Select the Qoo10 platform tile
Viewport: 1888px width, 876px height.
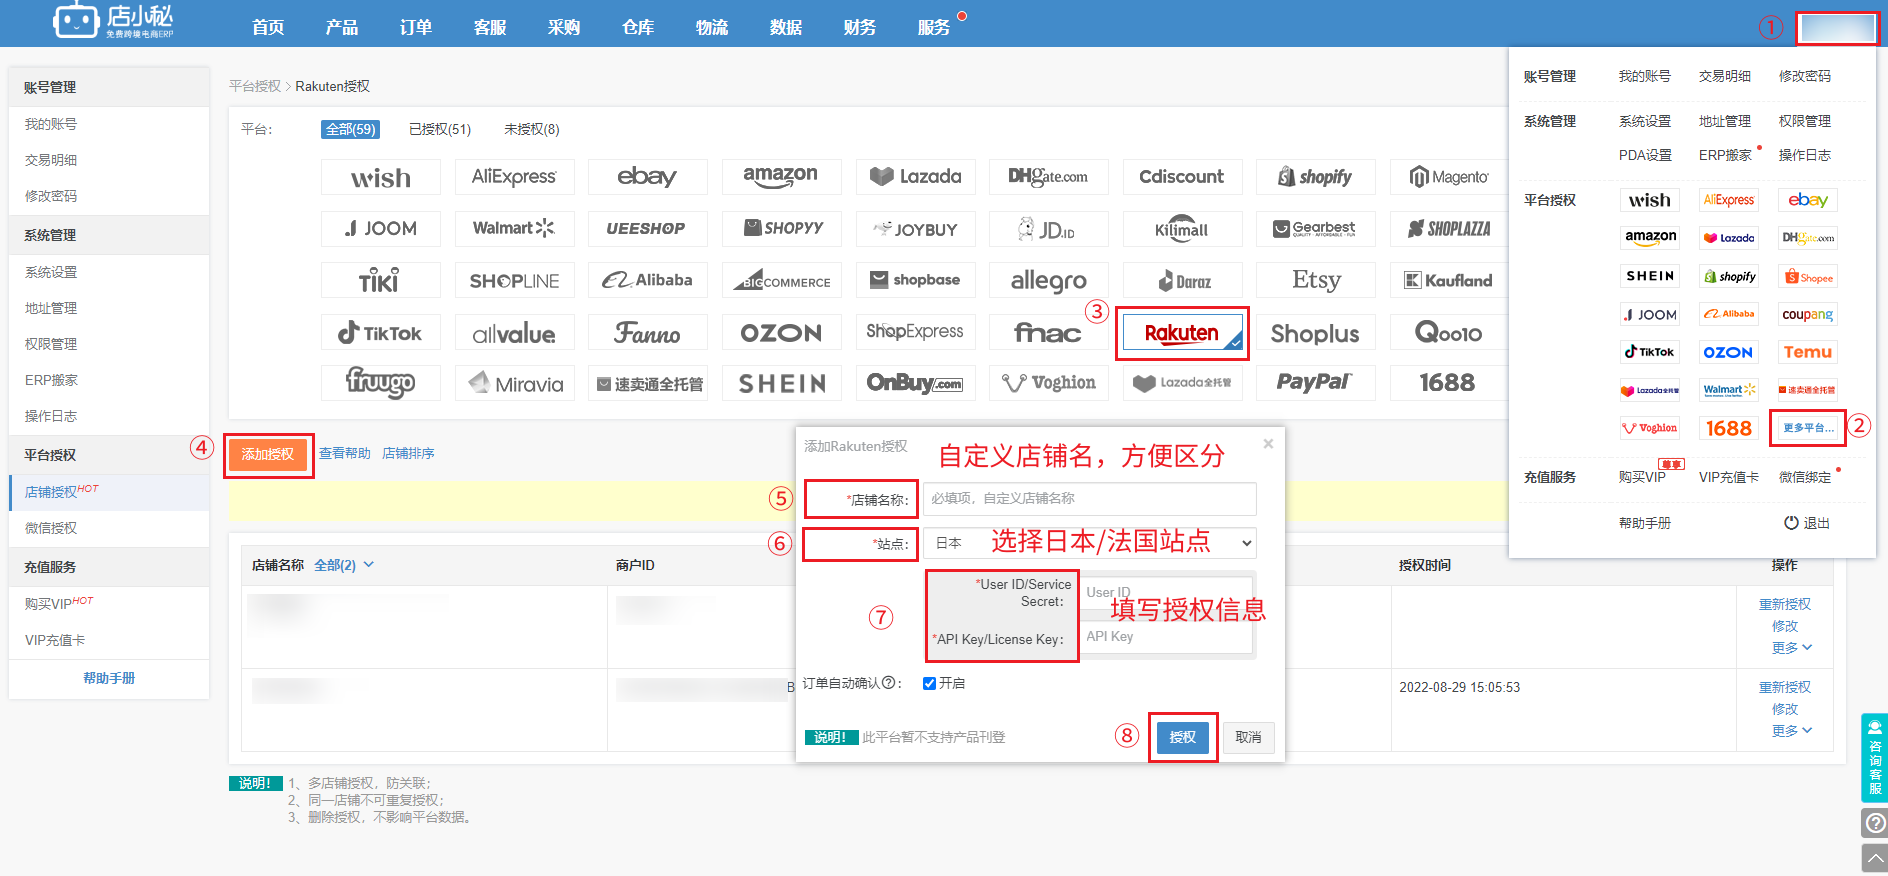(x=1448, y=333)
